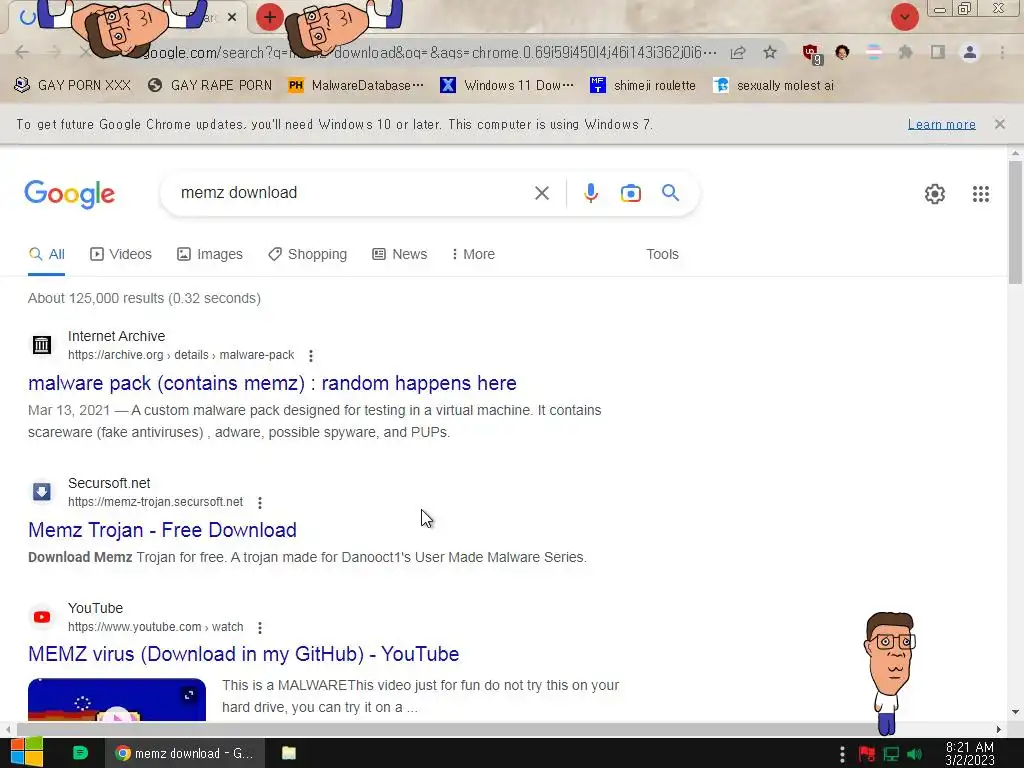The height and width of the screenshot is (768, 1024).
Task: Click the address bar URL
Action: pyautogui.click(x=431, y=52)
